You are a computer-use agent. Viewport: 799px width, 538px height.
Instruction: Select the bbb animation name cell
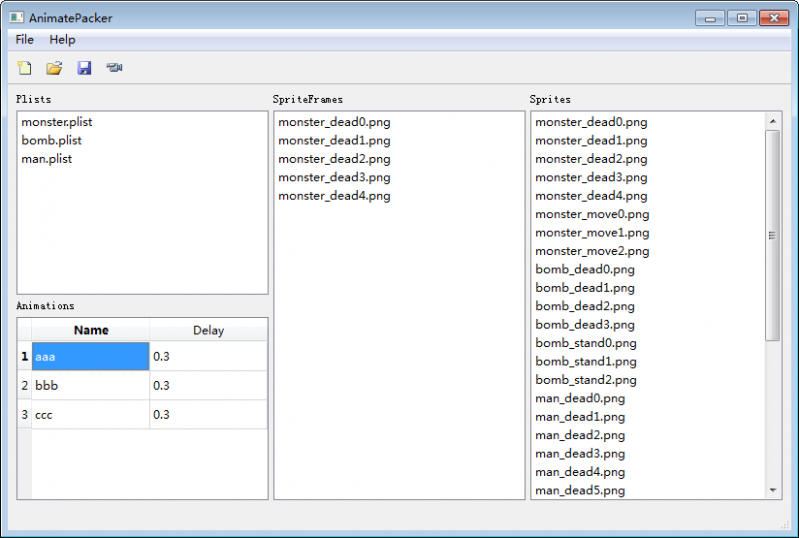coord(91,386)
